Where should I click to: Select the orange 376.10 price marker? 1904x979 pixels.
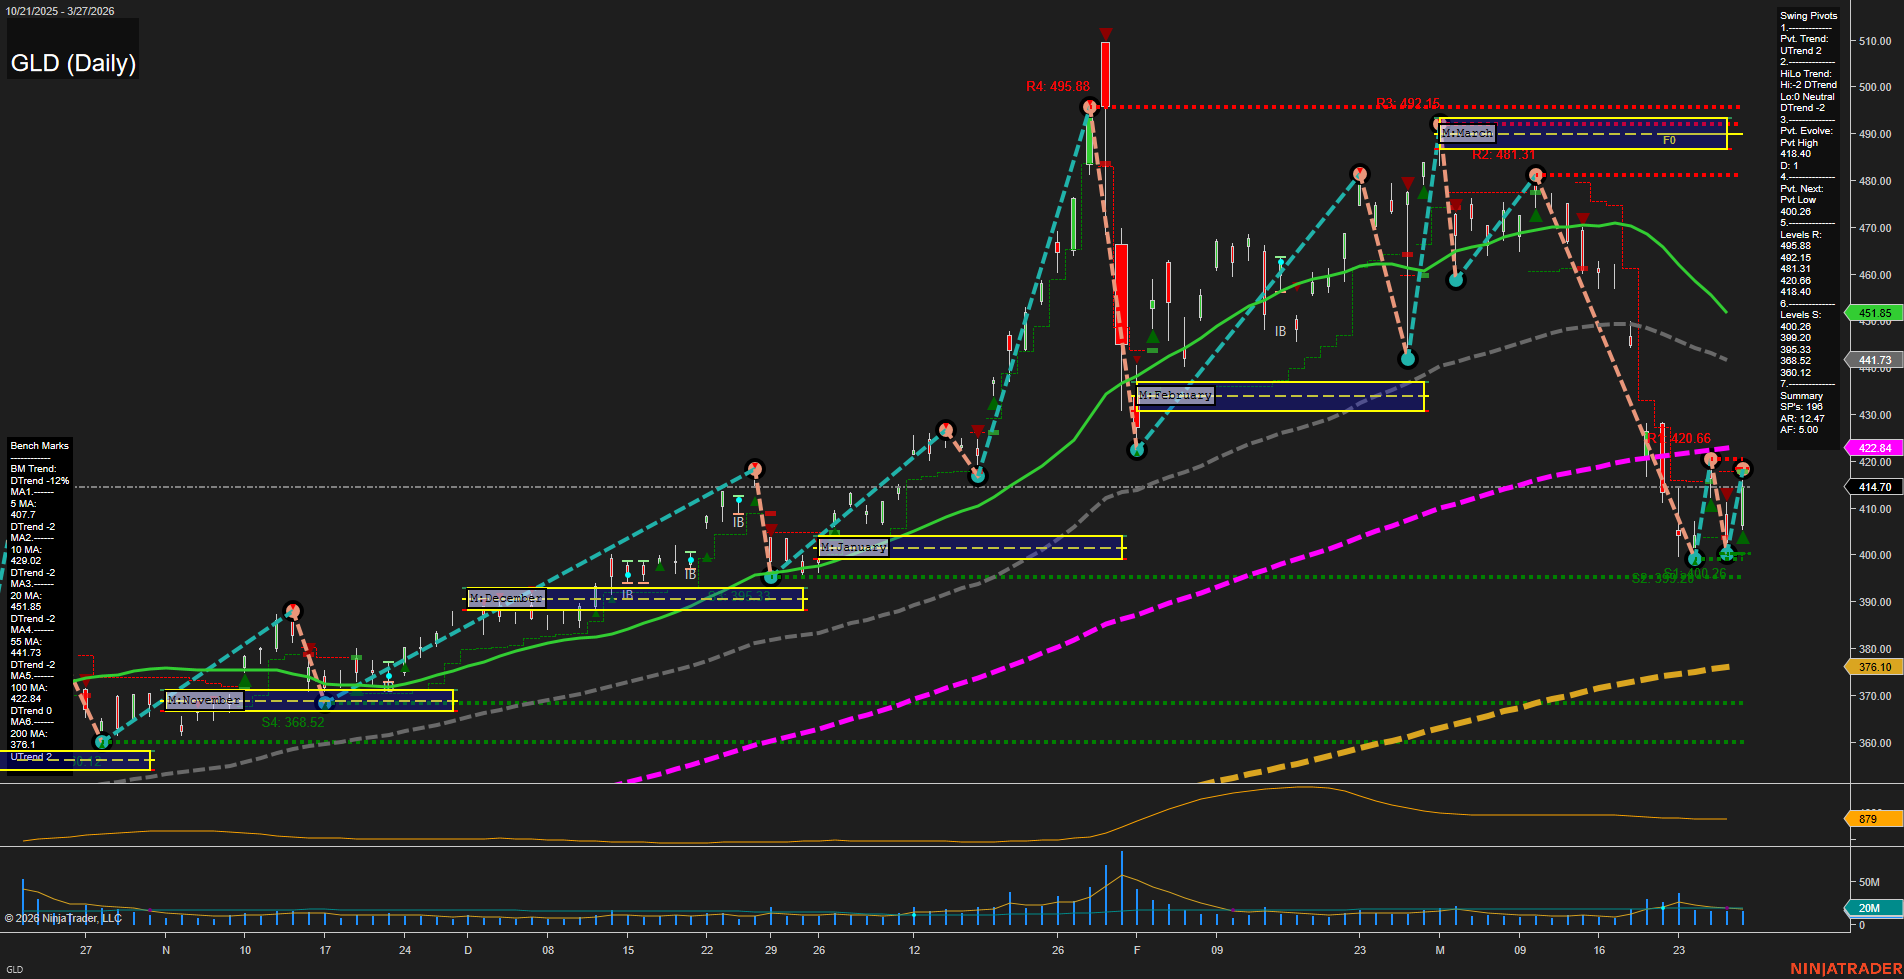(x=1874, y=667)
